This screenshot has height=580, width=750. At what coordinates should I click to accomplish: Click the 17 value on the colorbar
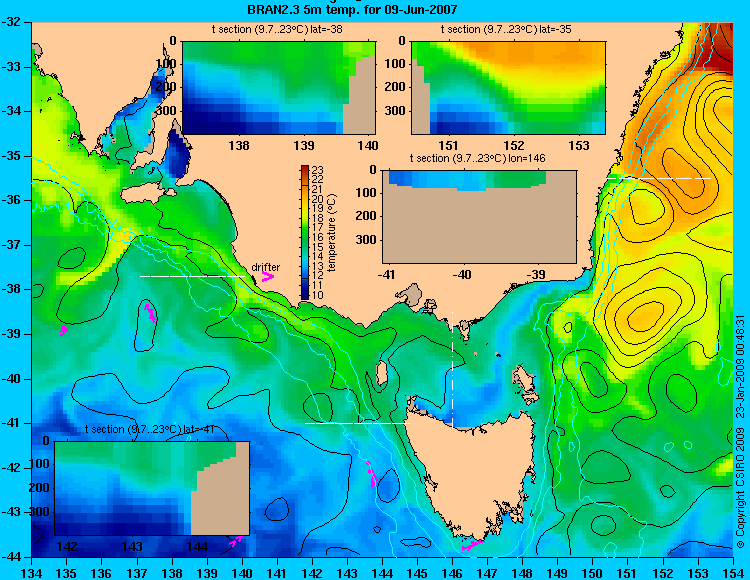(318, 228)
